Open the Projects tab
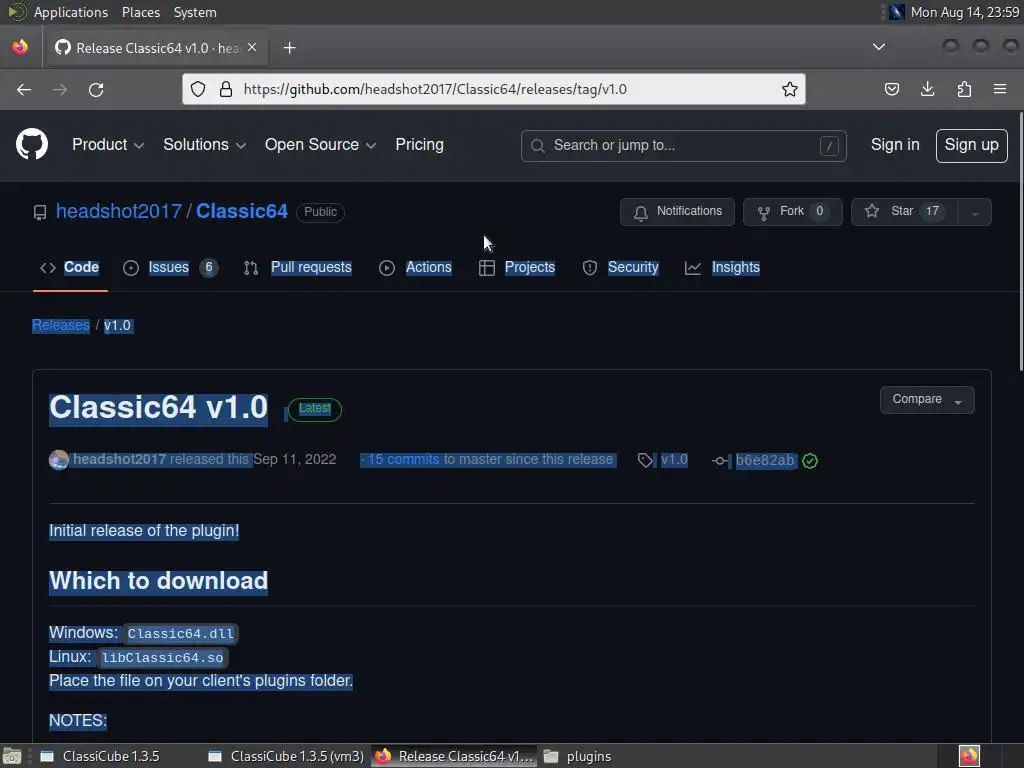 coord(517,267)
